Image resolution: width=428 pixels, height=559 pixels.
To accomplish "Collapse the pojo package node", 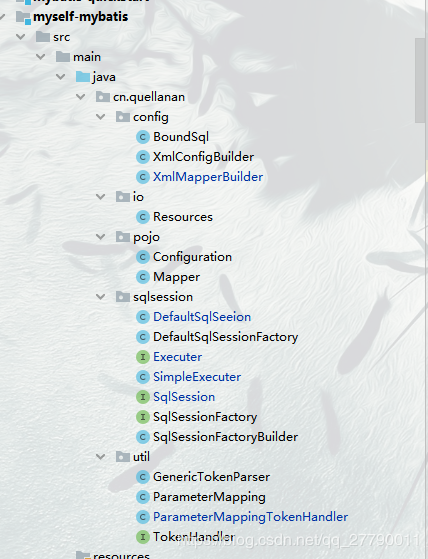I will 100,237.
